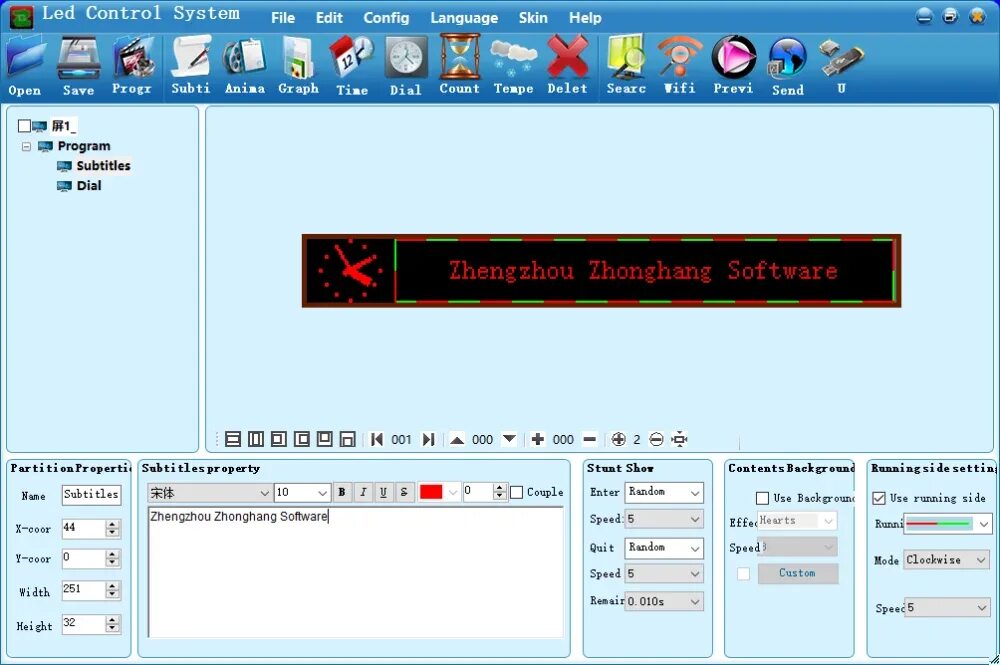The height and width of the screenshot is (665, 1000).
Task: Open the File menu
Action: (283, 18)
